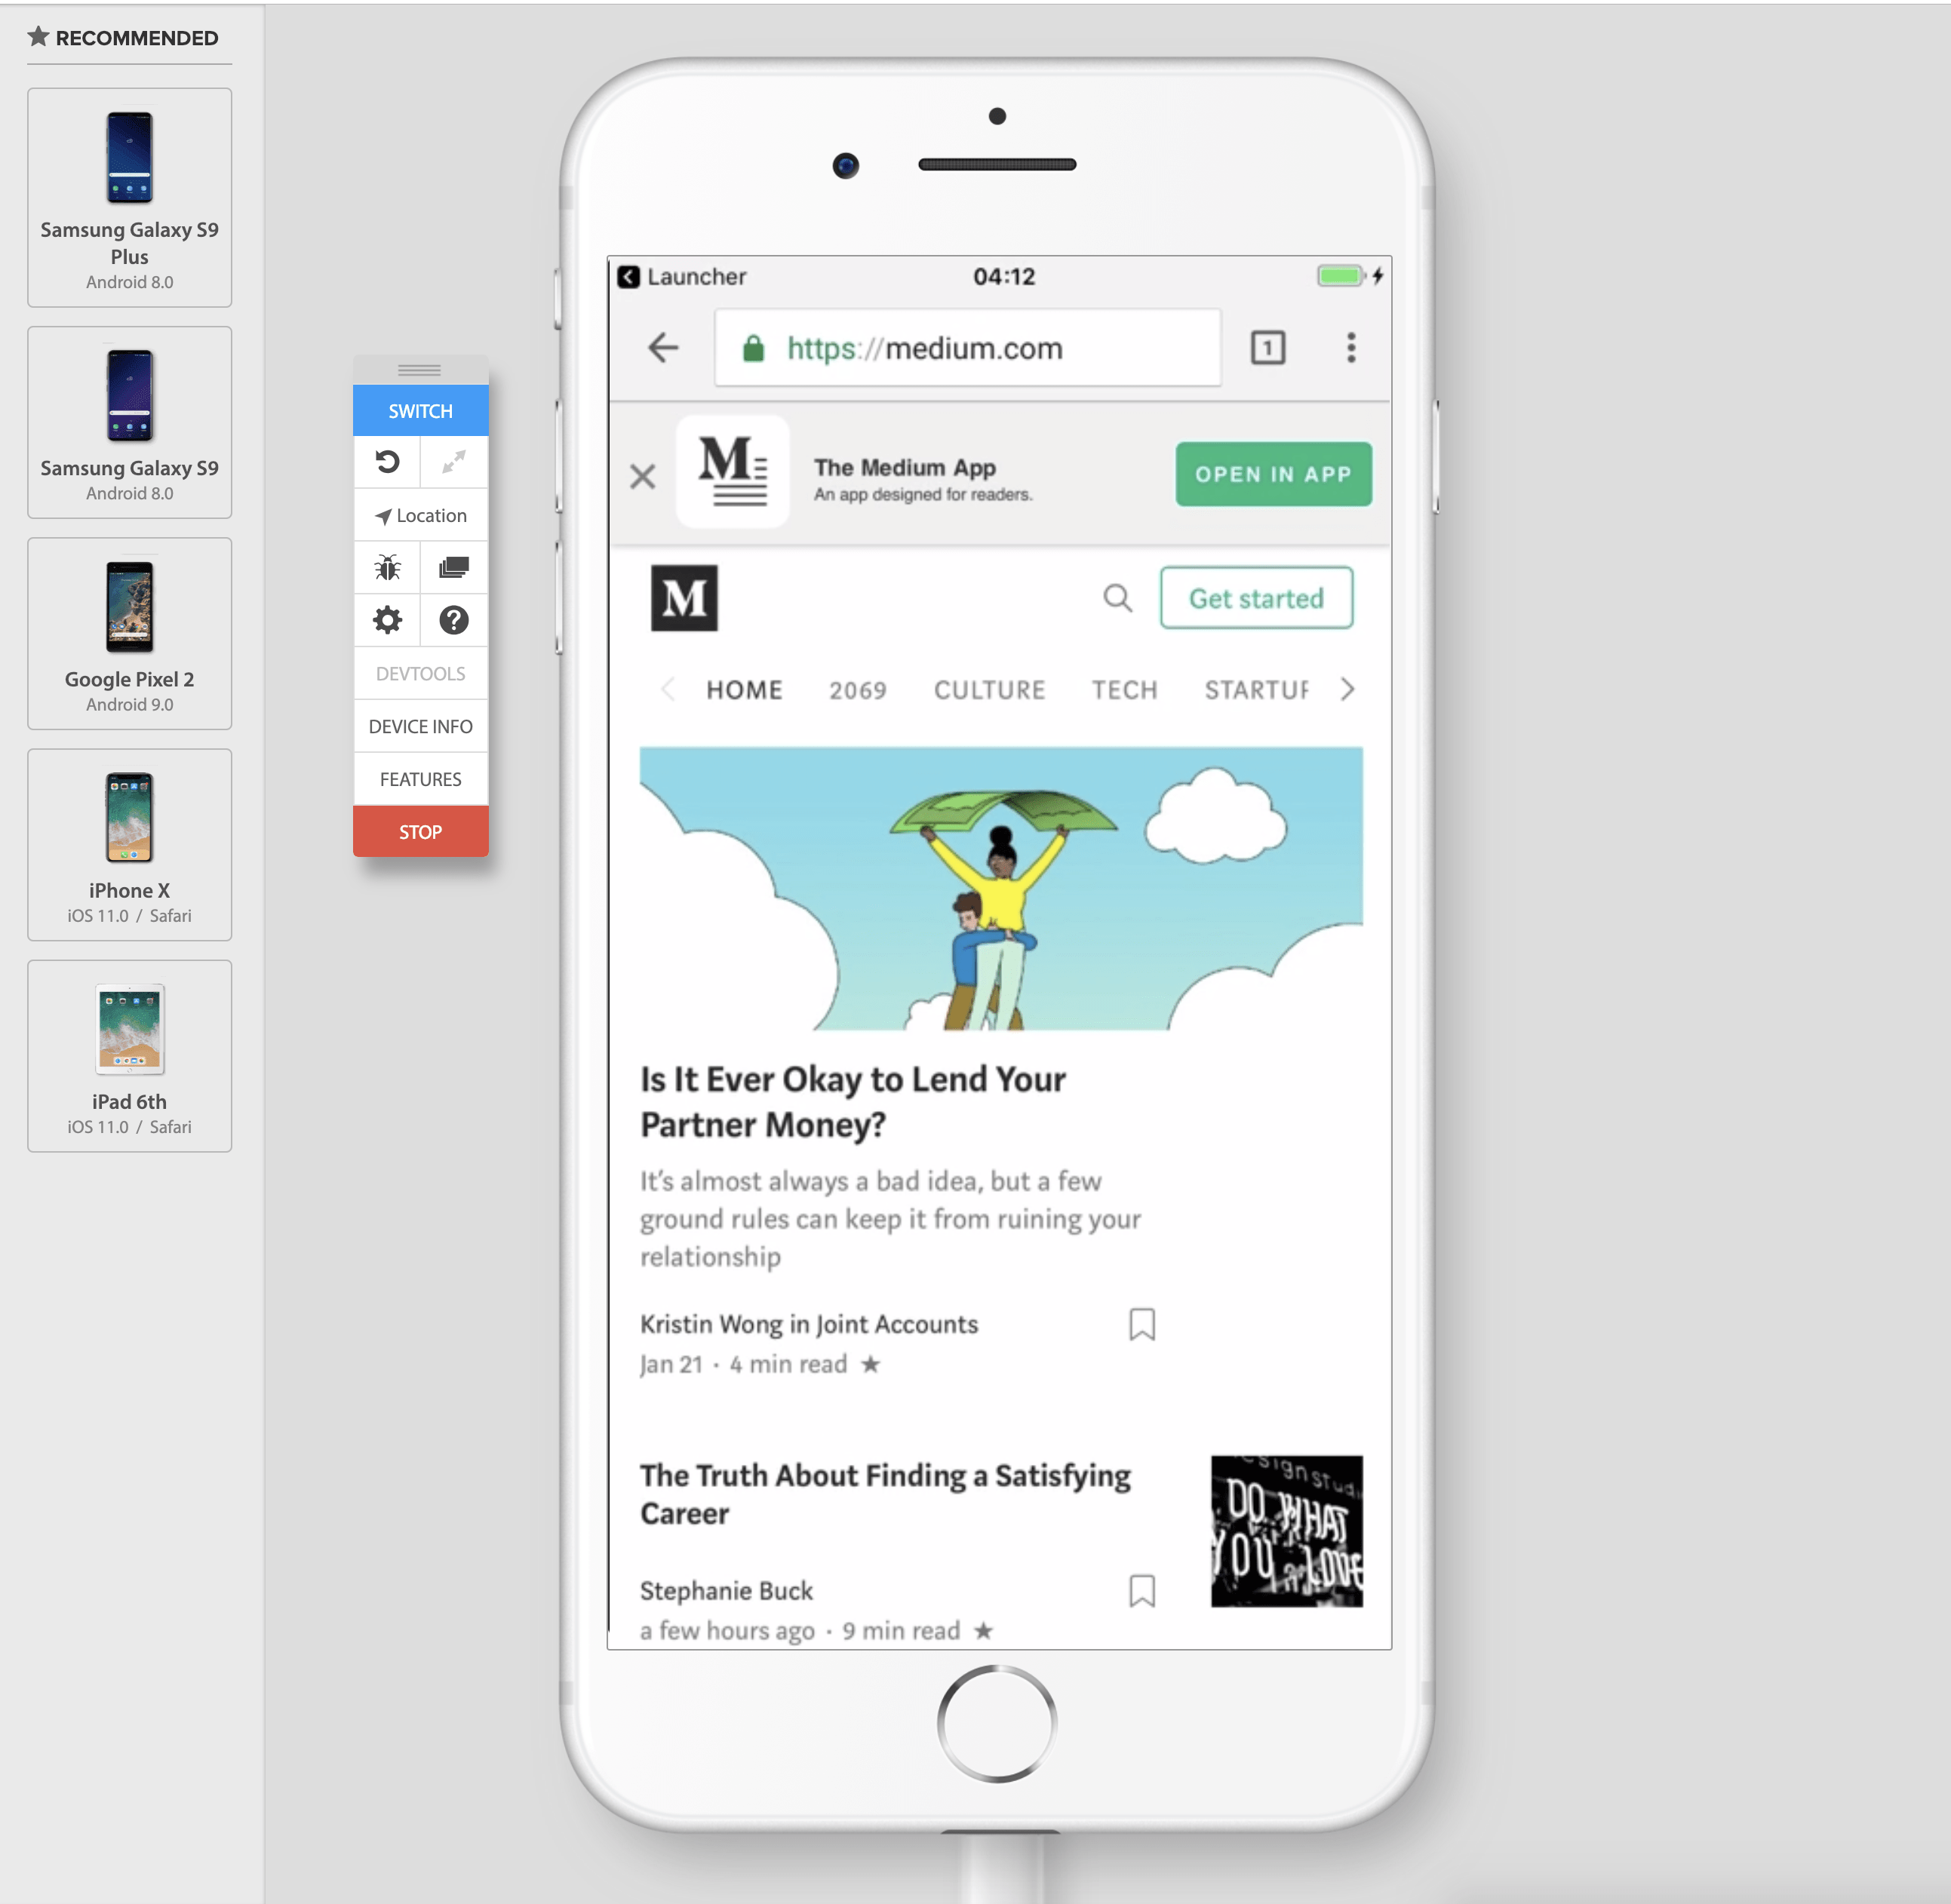The image size is (1951, 1904).
Task: Click the expand/resize icon in switcher
Action: coord(453,462)
